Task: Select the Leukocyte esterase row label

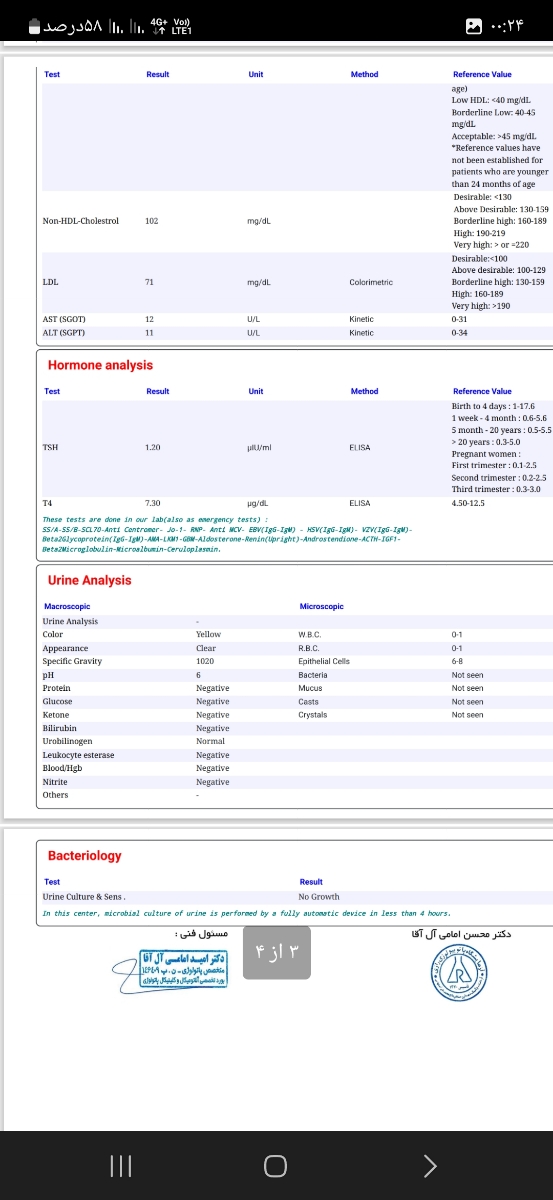Action: (x=78, y=755)
